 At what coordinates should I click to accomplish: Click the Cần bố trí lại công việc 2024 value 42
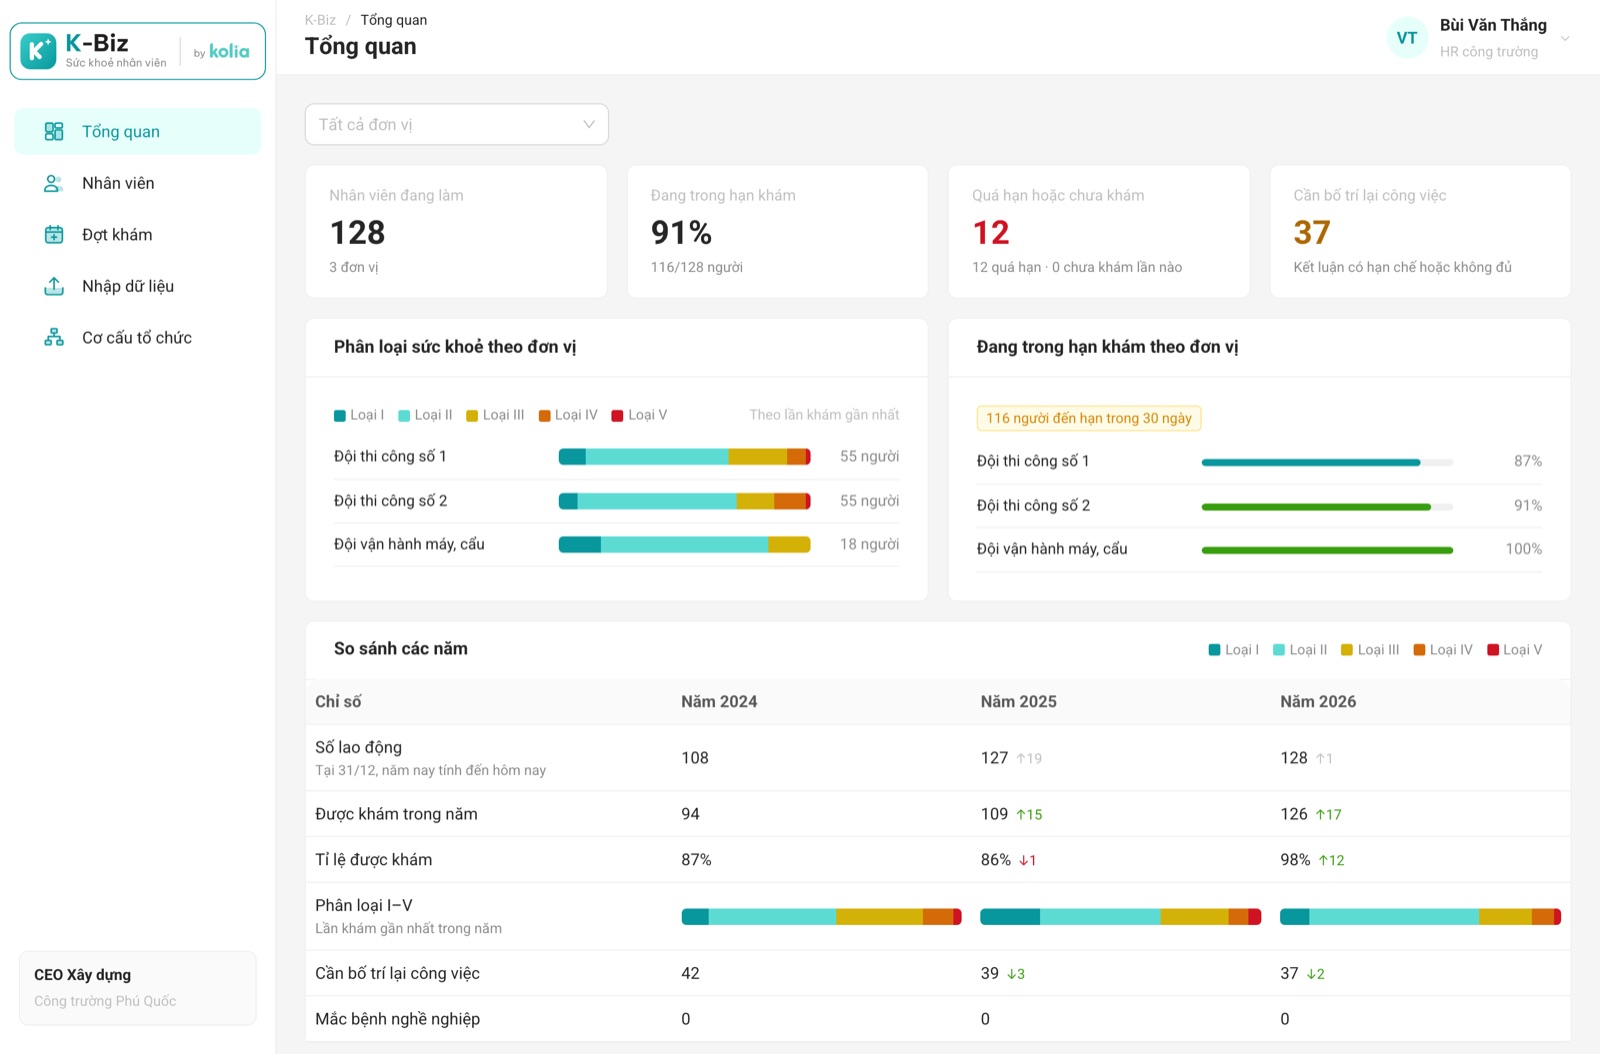(x=690, y=973)
